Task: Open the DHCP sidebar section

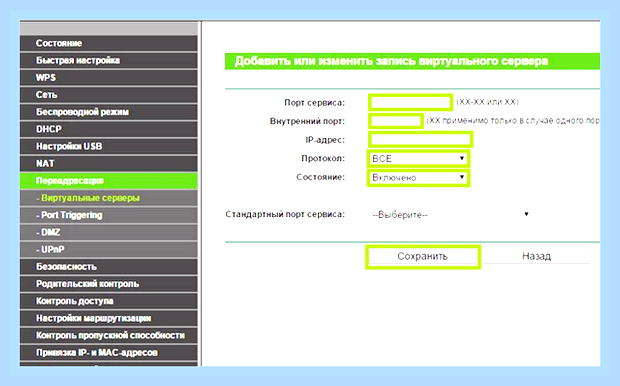Action: tap(109, 129)
